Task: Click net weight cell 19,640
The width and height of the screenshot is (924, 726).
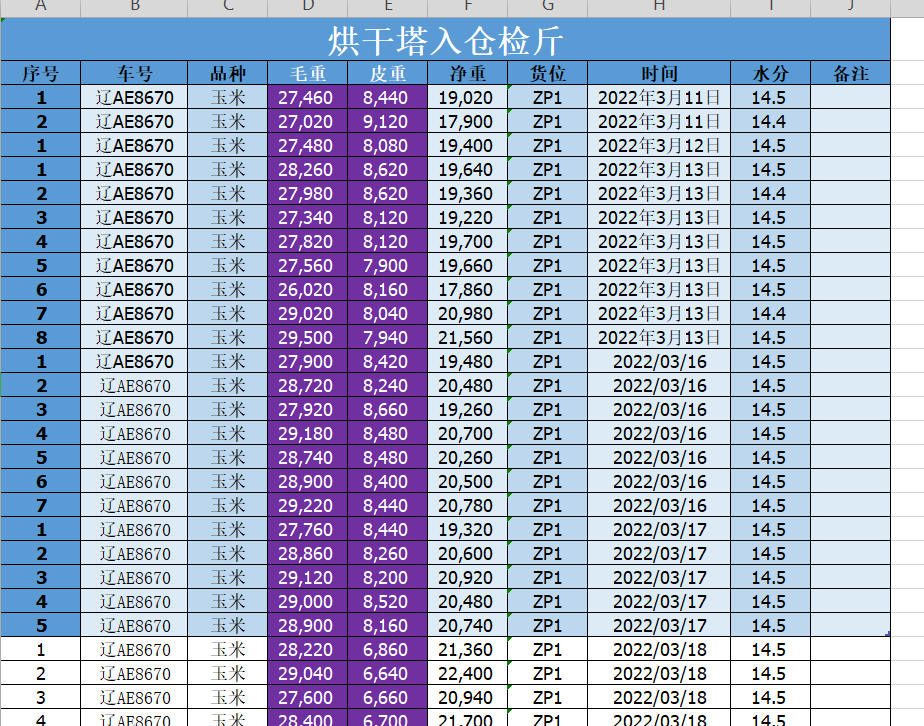Action: click(468, 170)
